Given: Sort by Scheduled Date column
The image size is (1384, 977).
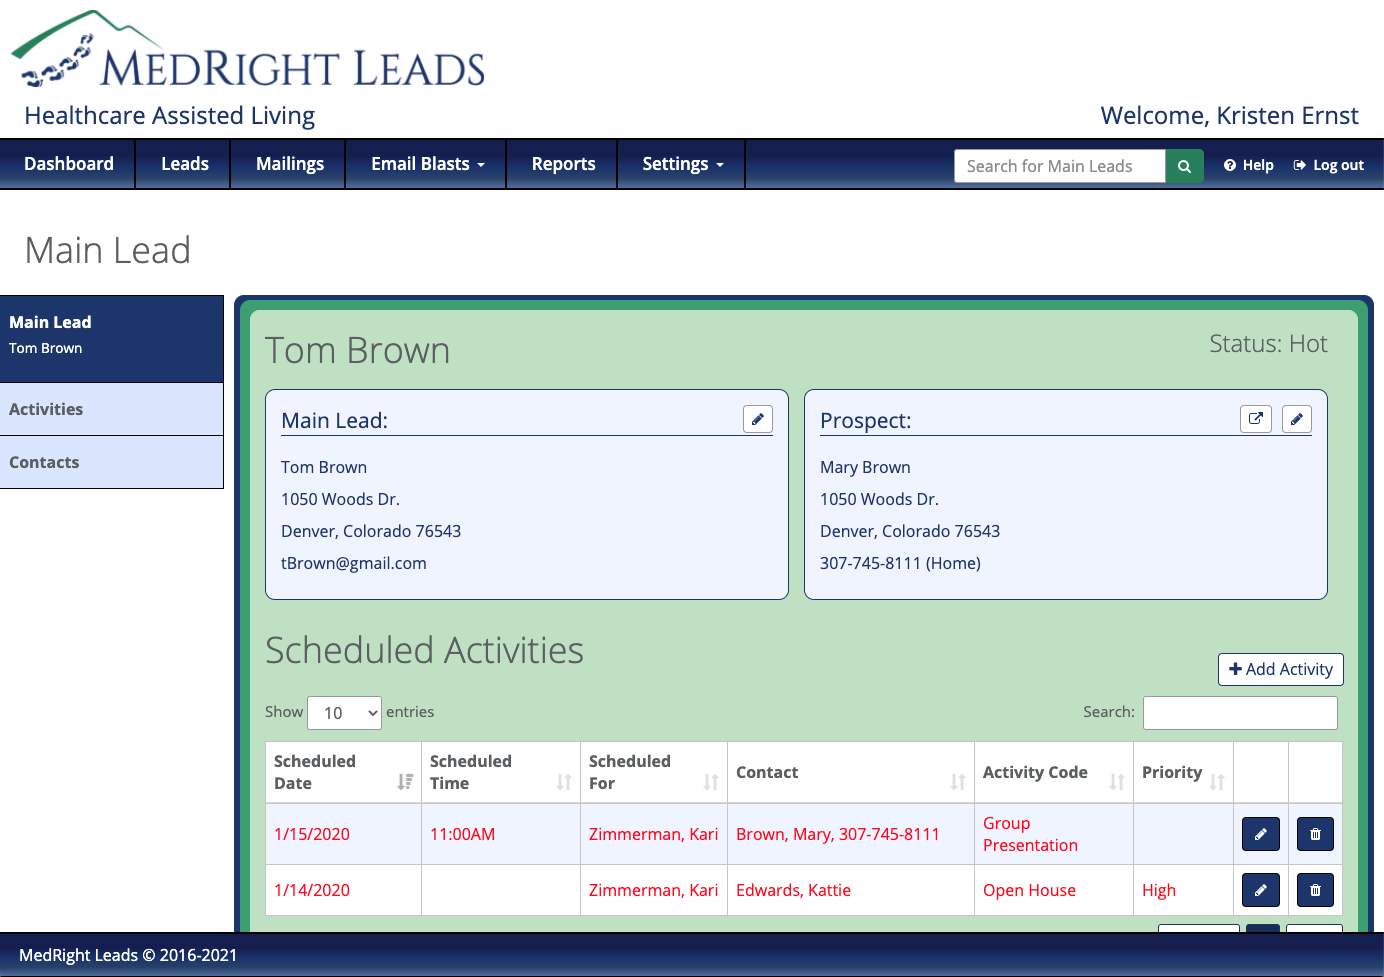Looking at the screenshot, I should point(343,772).
